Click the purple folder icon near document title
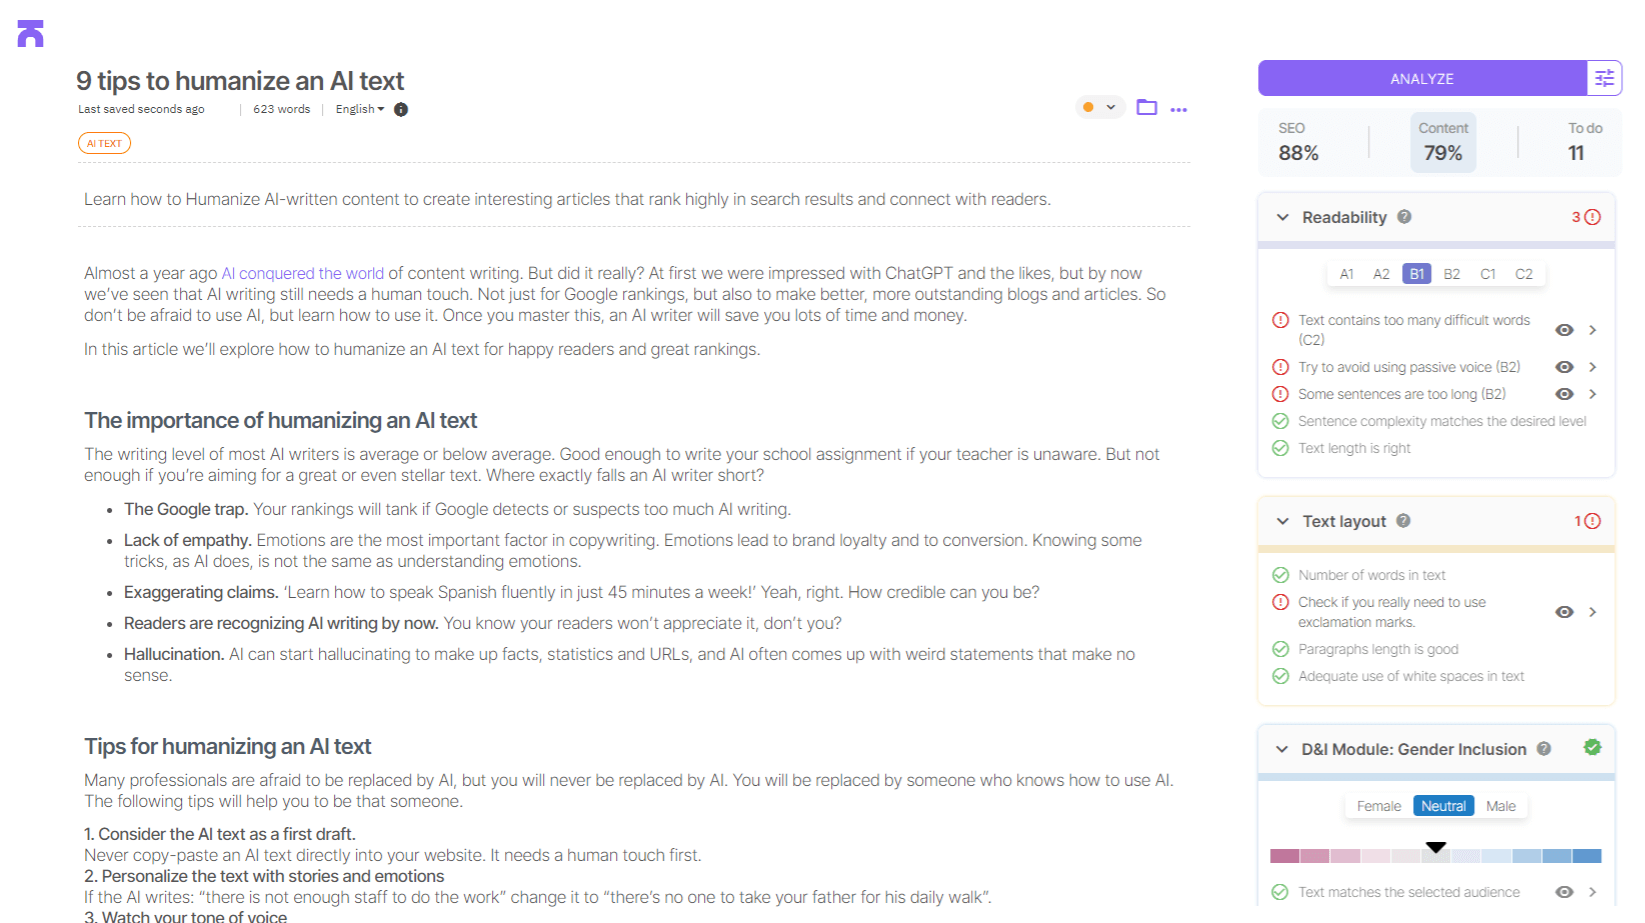 (x=1147, y=107)
